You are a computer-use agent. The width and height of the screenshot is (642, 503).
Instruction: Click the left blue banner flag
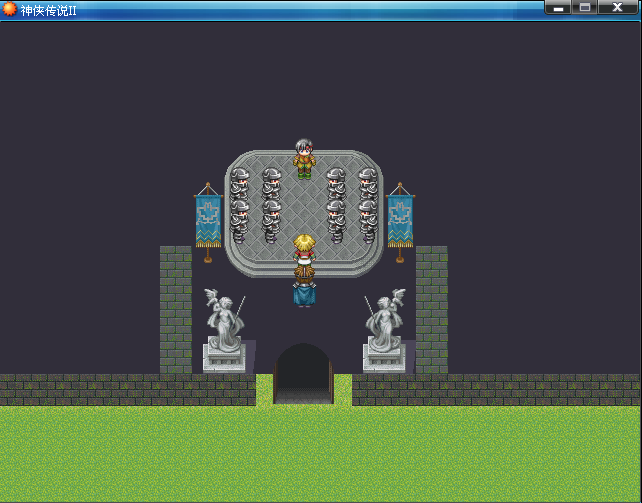point(208,222)
